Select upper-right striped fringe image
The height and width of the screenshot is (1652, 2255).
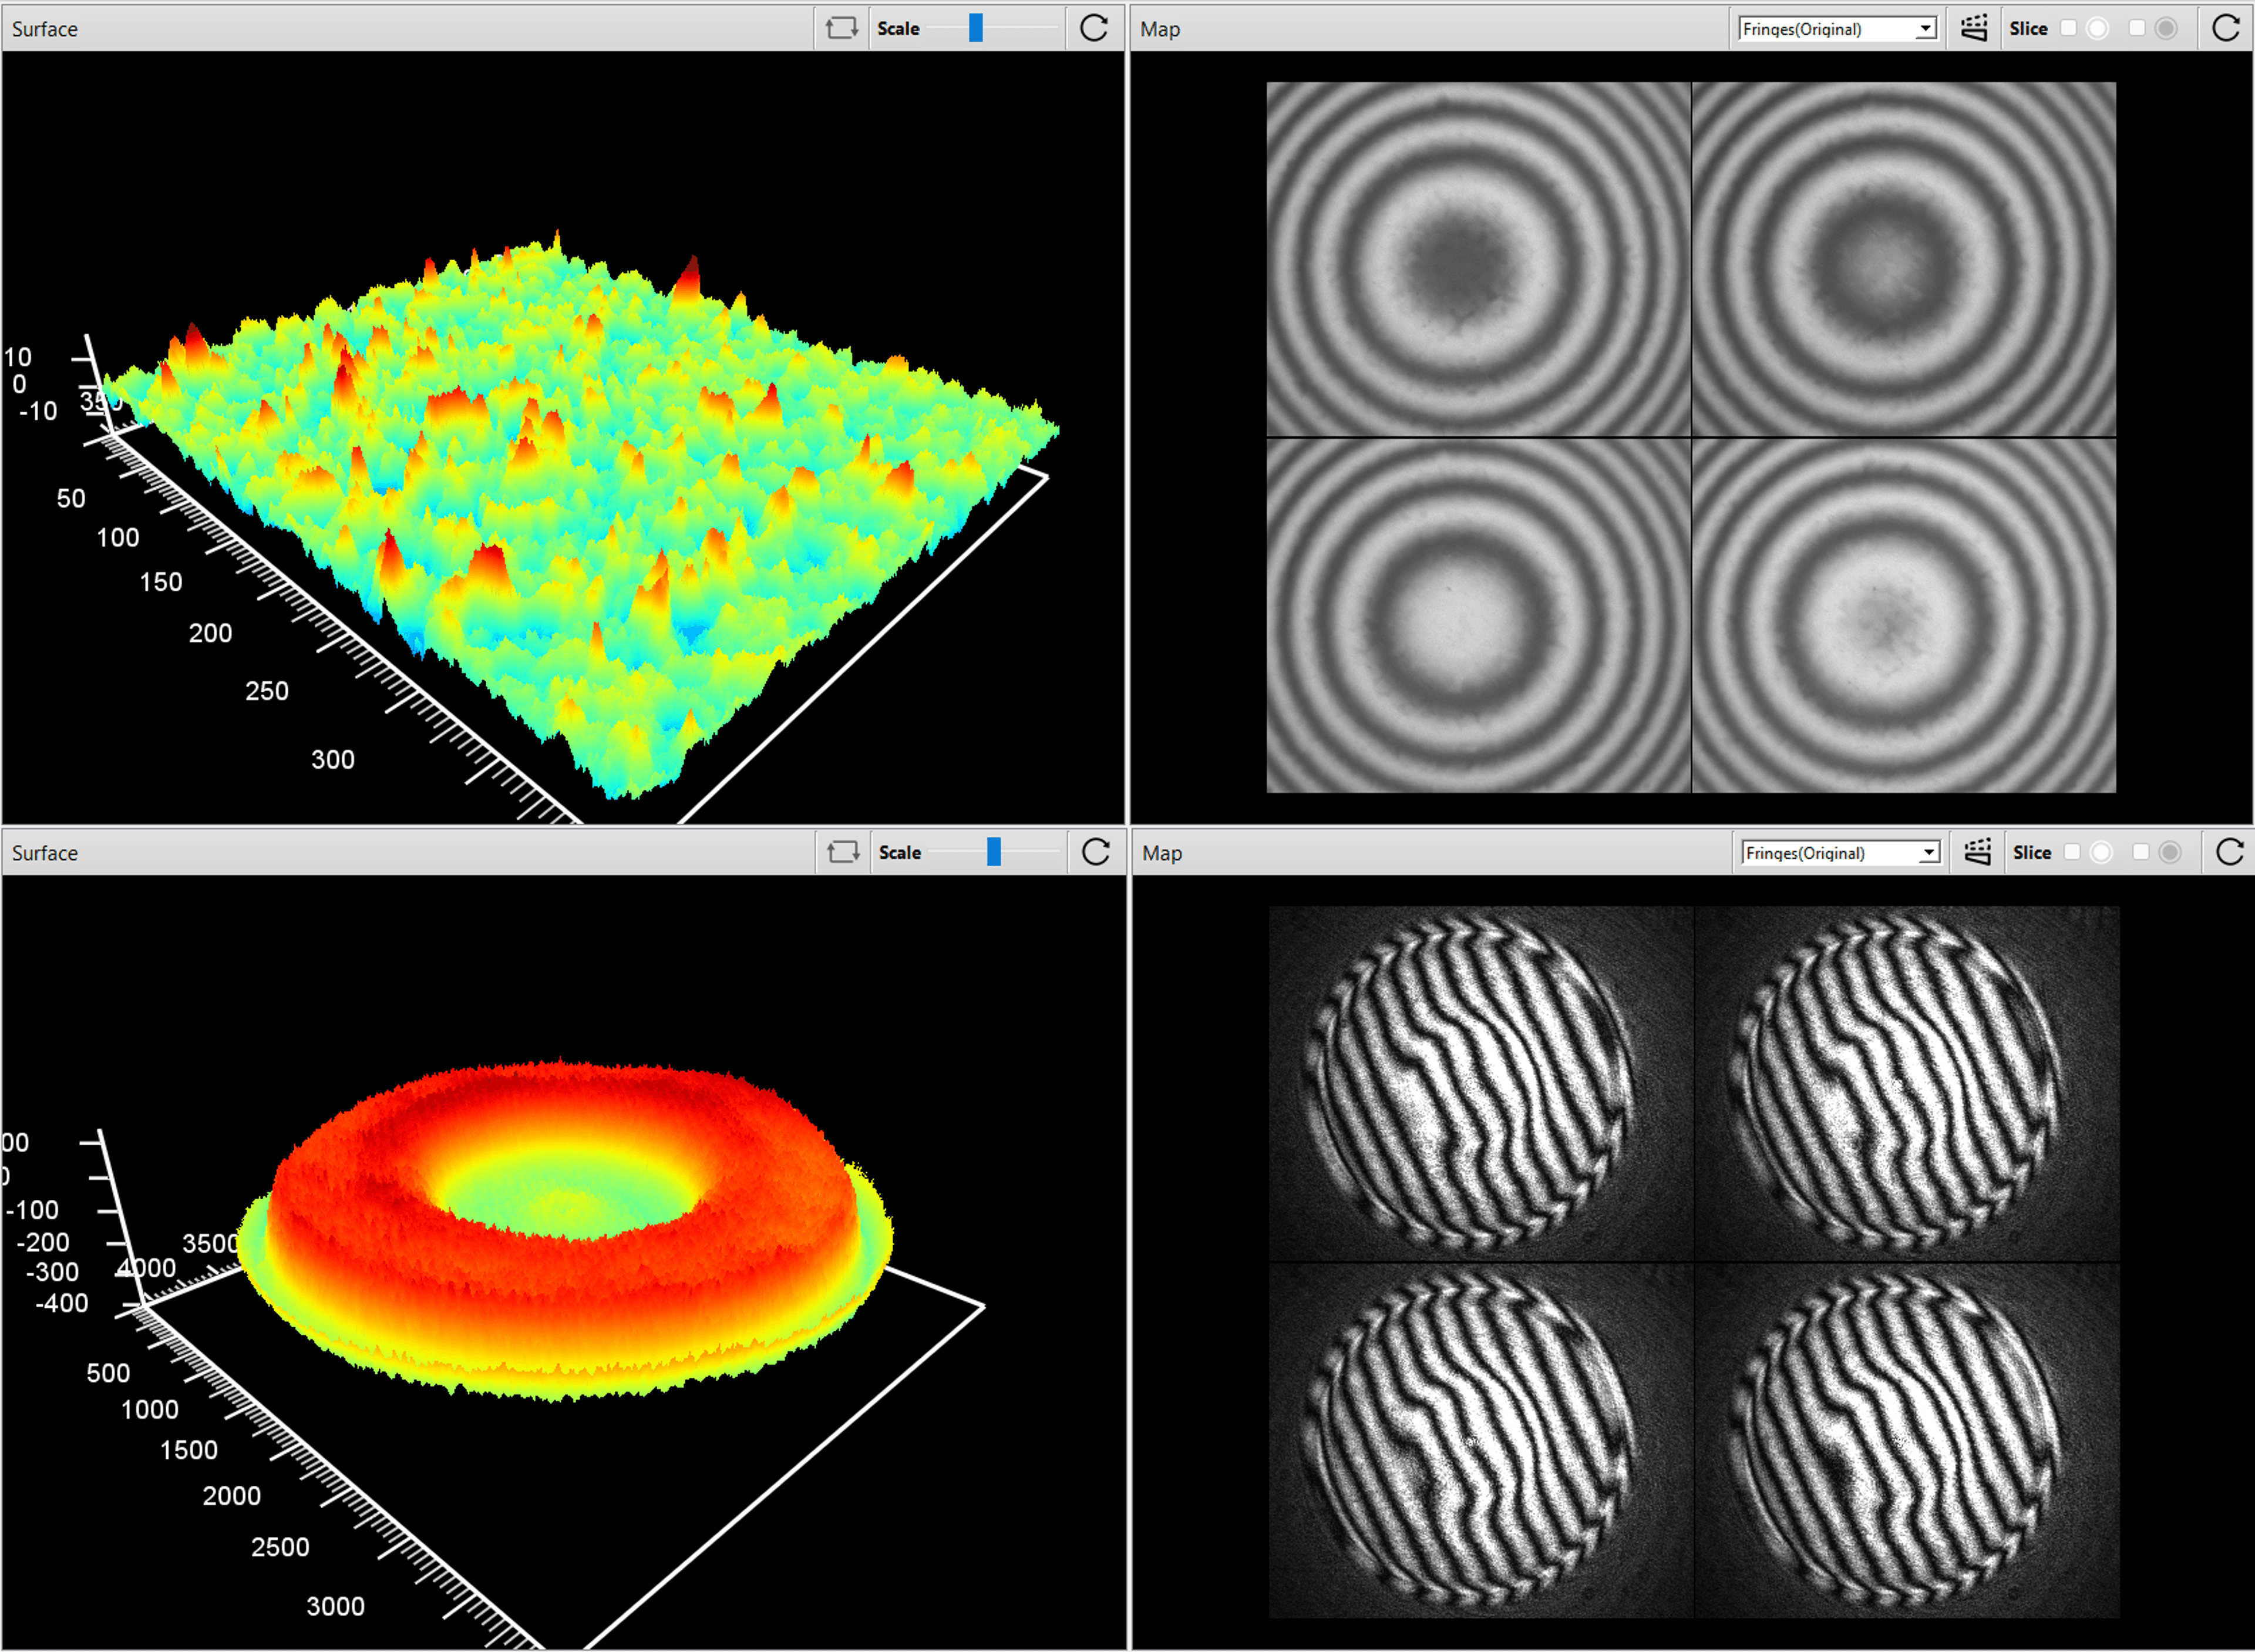(1907, 1084)
